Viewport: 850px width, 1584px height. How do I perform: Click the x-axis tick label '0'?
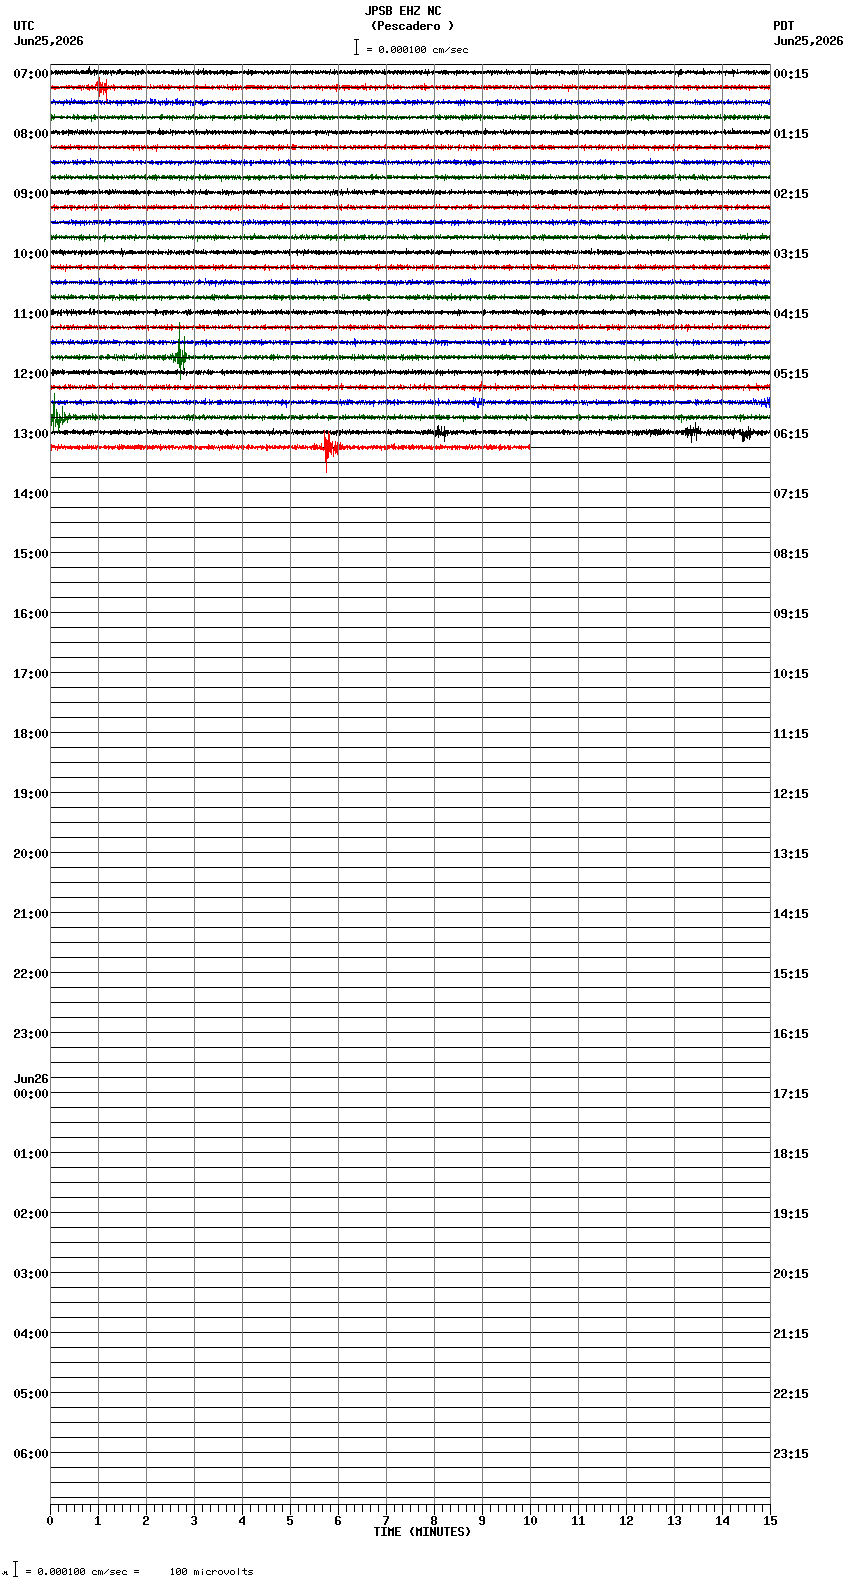click(x=50, y=1521)
